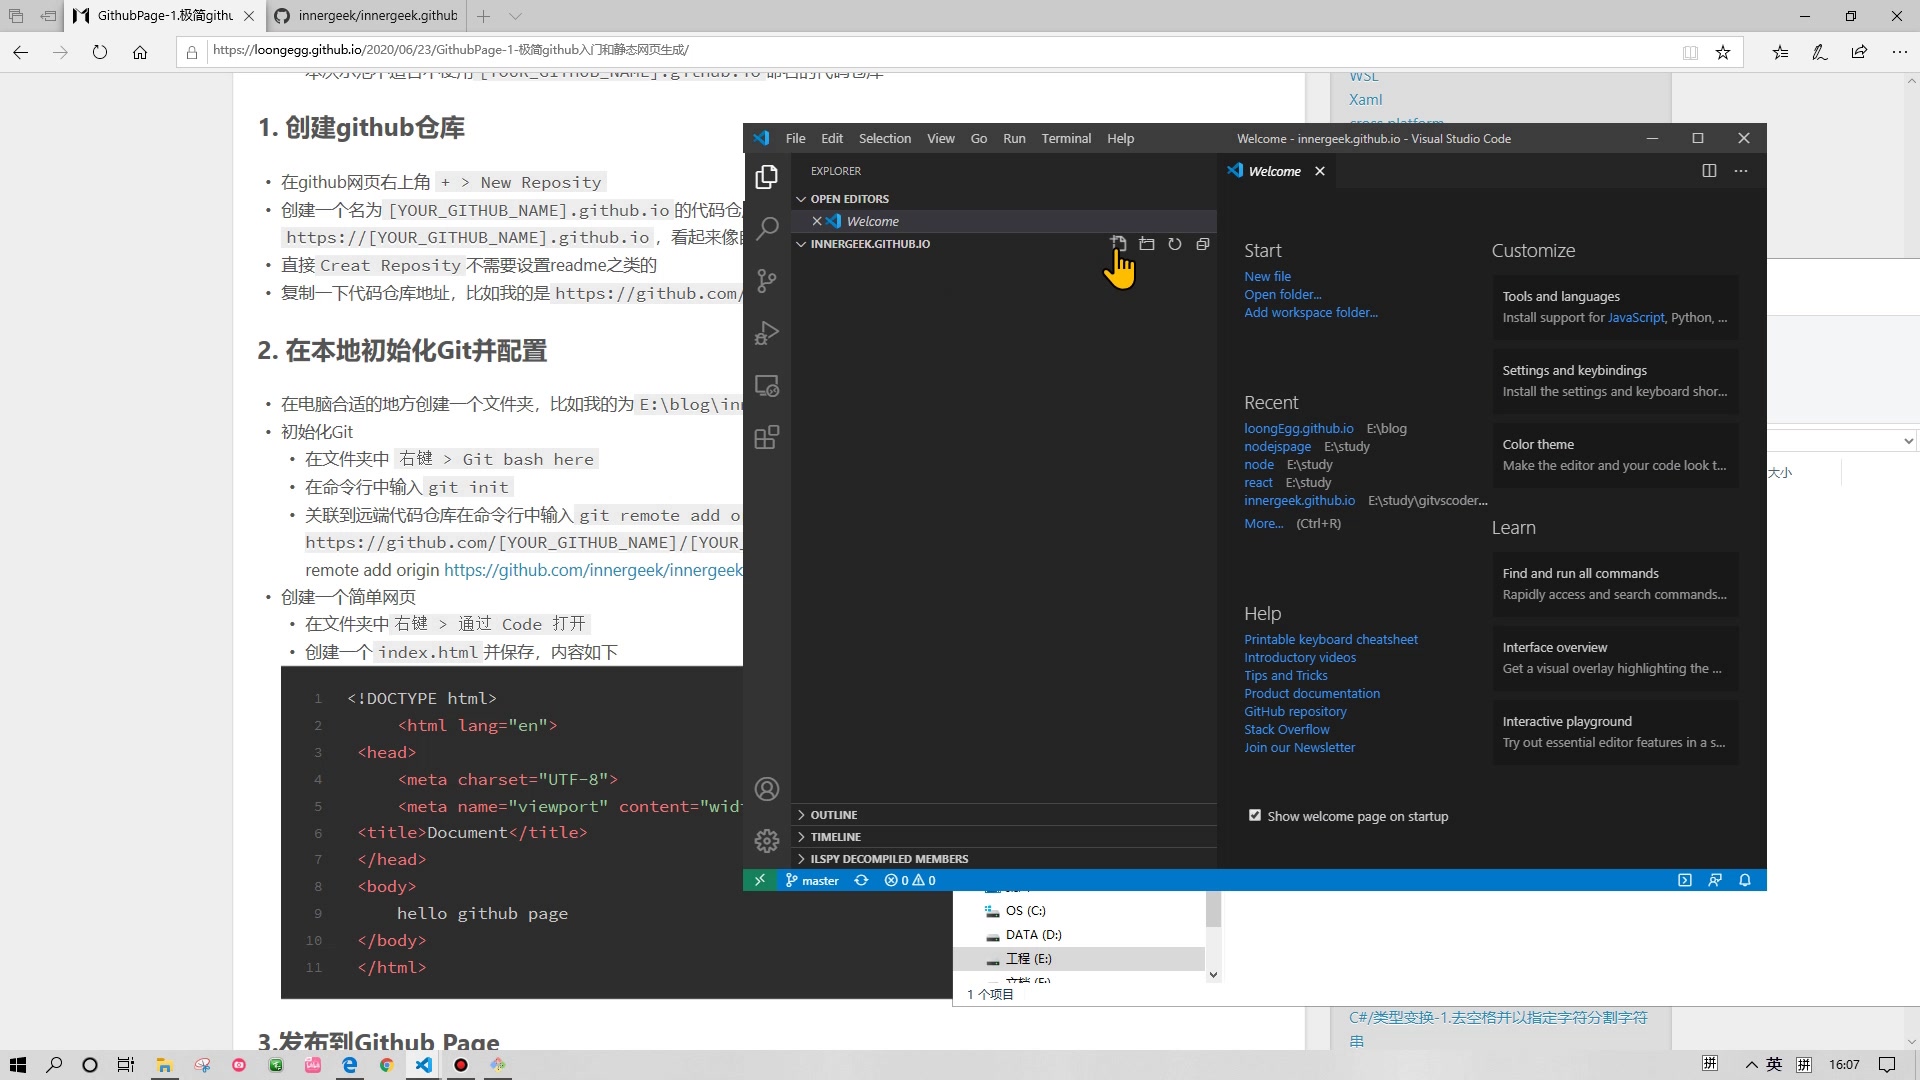Open Stack Overflow help link
This screenshot has width=1920, height=1080.
click(x=1287, y=729)
